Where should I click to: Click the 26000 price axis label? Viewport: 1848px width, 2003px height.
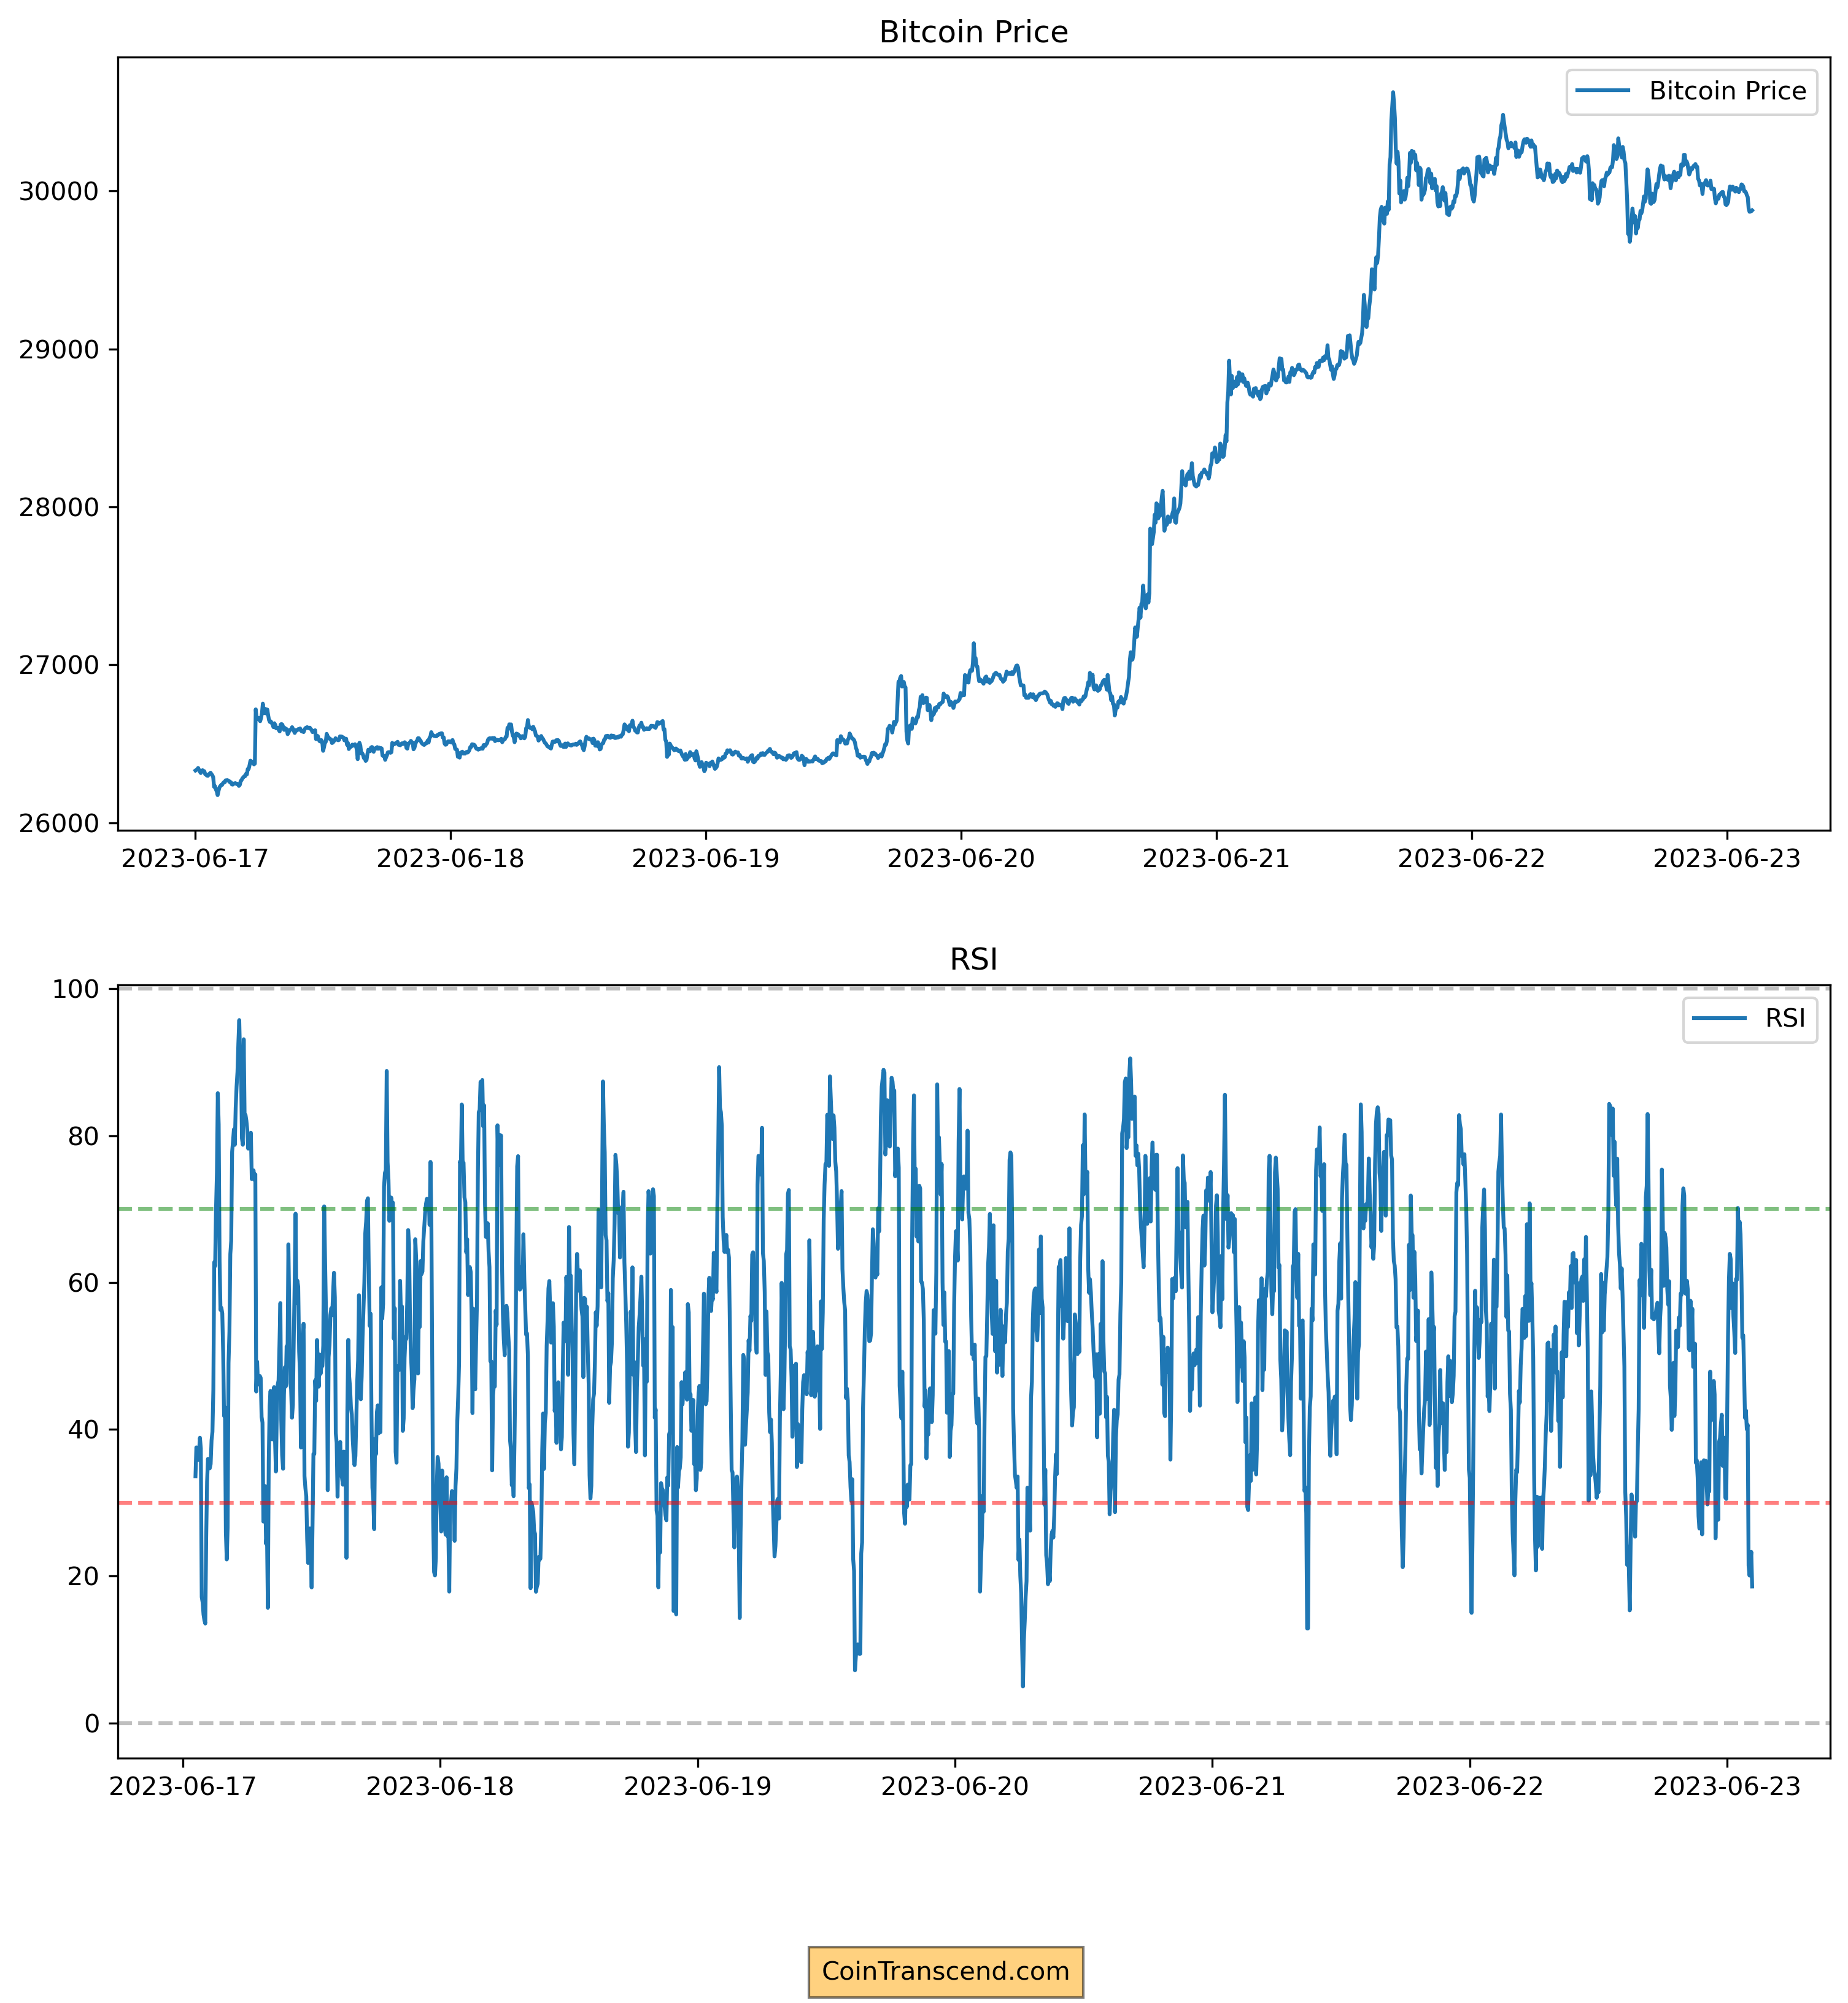[59, 824]
